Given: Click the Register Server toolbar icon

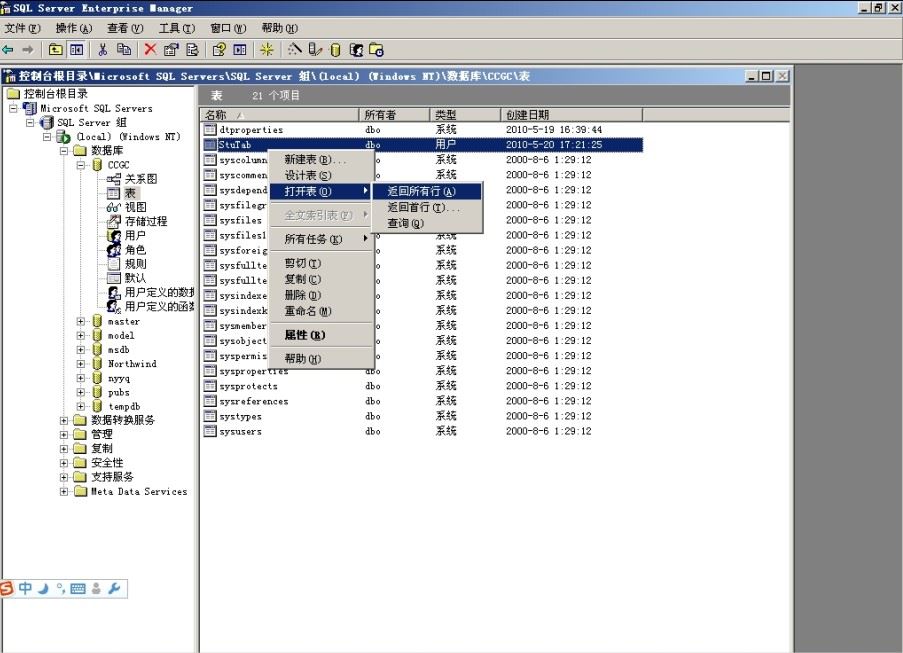Looking at the screenshot, I should (314, 50).
